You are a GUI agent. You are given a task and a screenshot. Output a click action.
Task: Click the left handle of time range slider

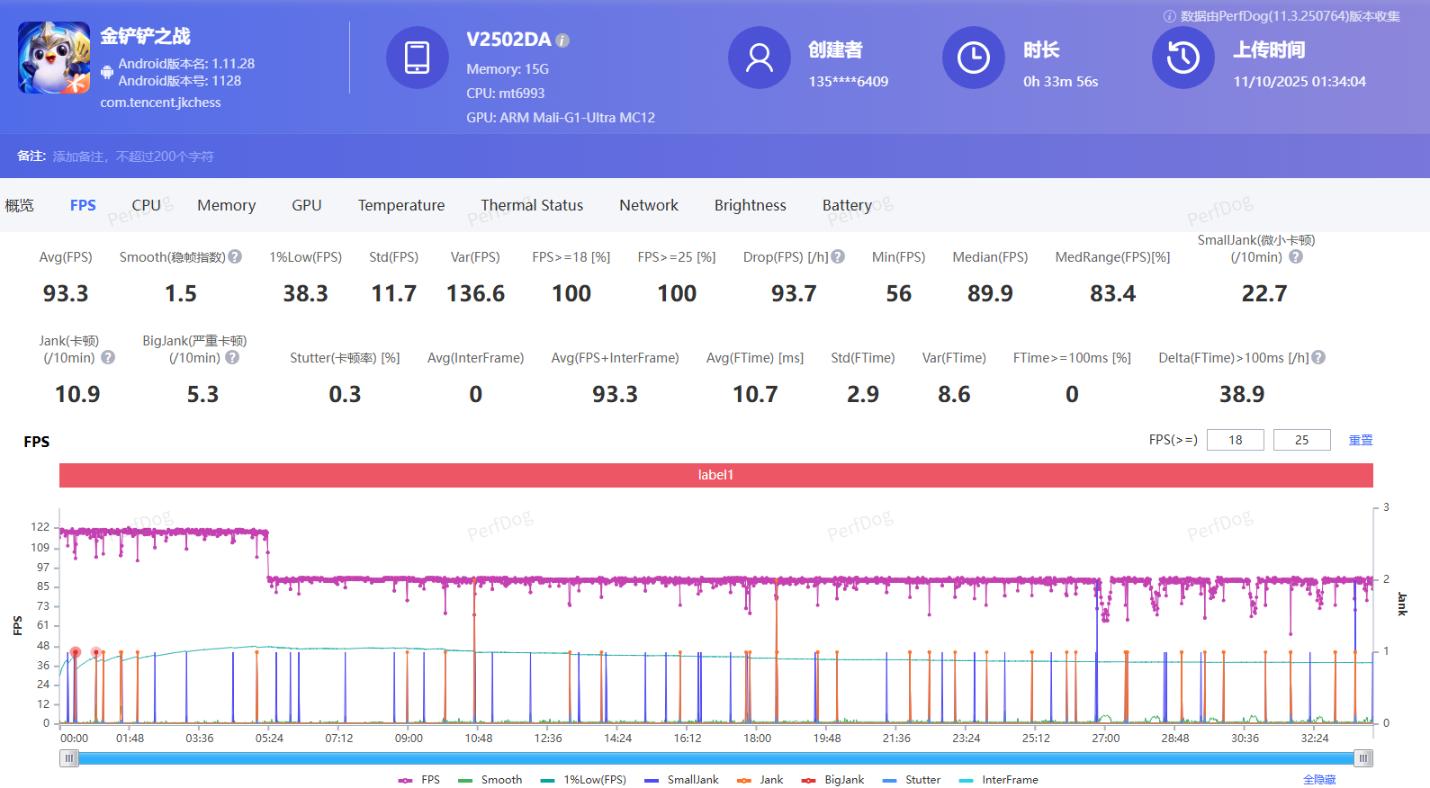pos(69,759)
